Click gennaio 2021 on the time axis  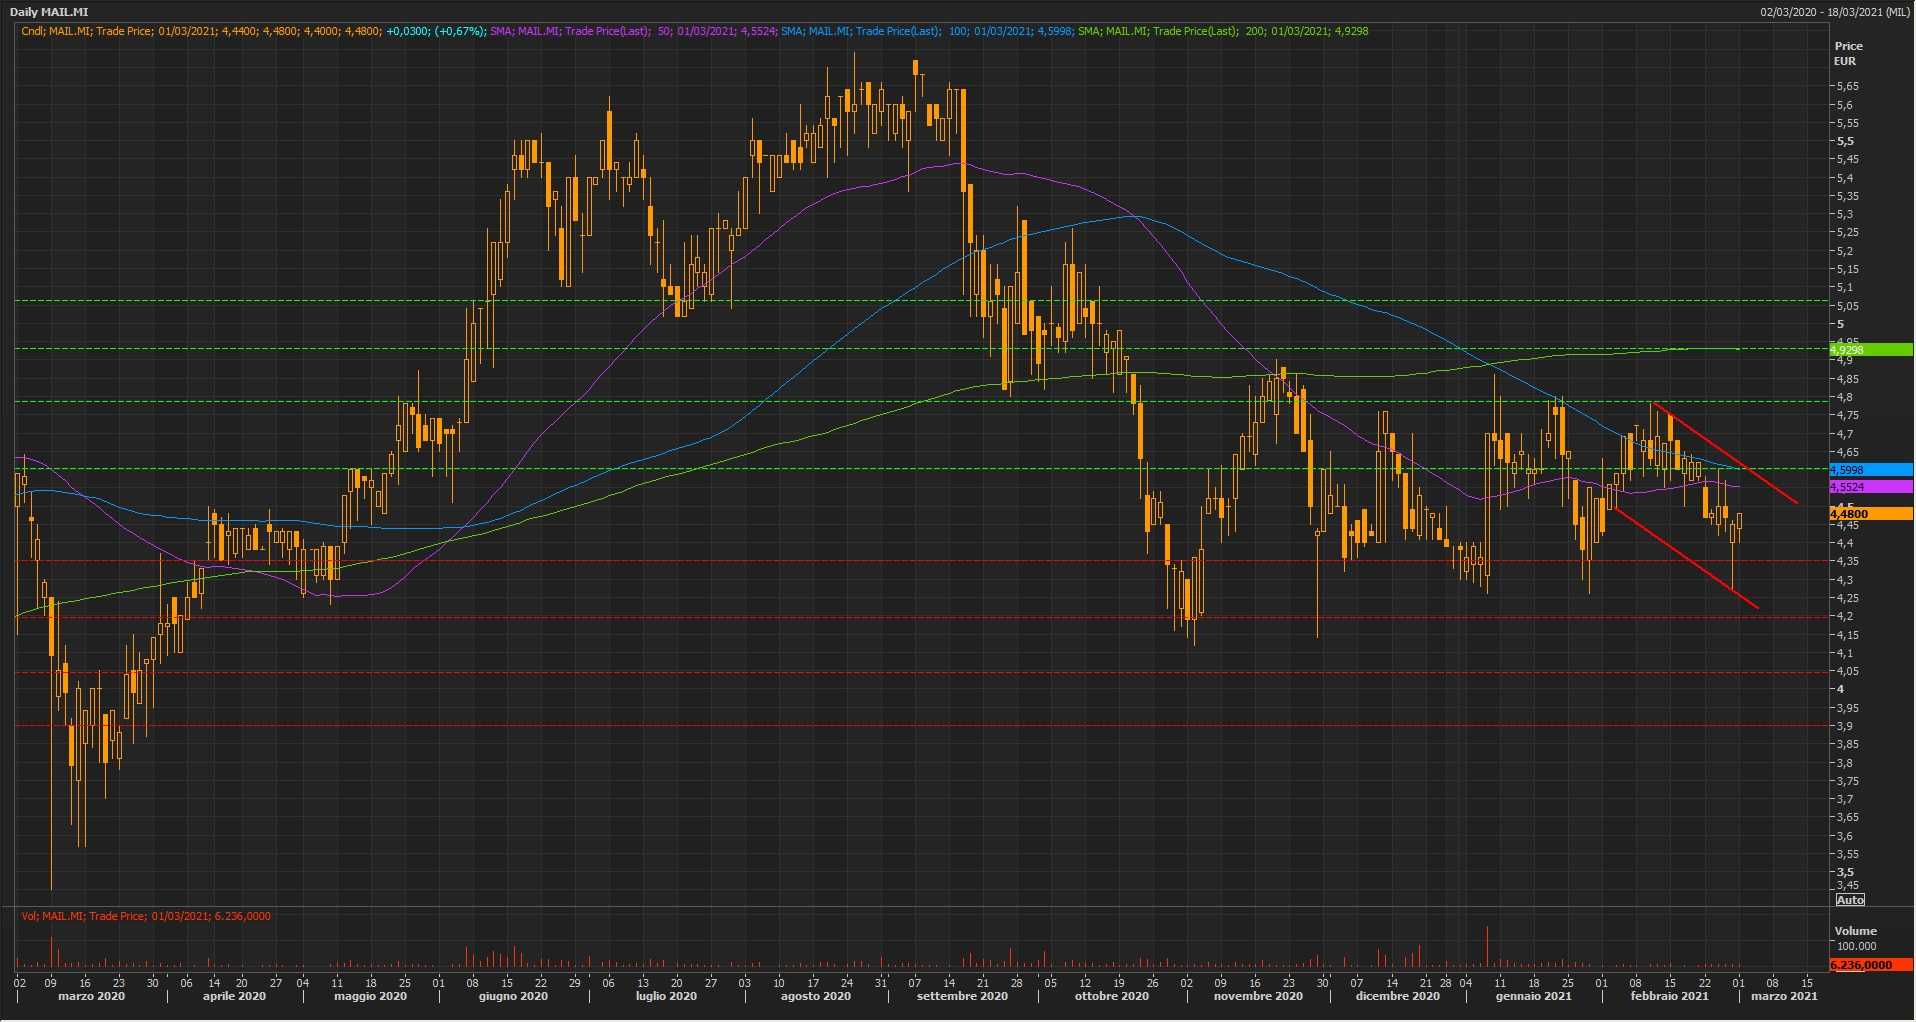click(x=1533, y=996)
